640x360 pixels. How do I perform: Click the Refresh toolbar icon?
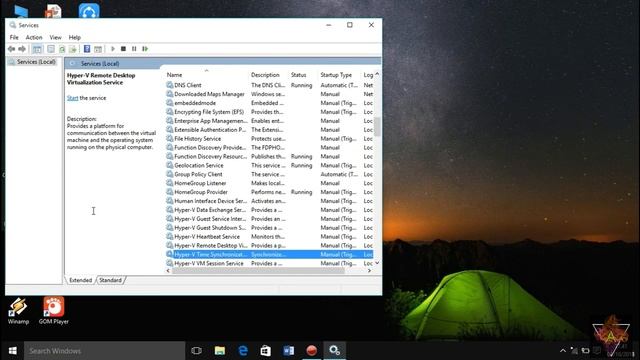(62, 49)
